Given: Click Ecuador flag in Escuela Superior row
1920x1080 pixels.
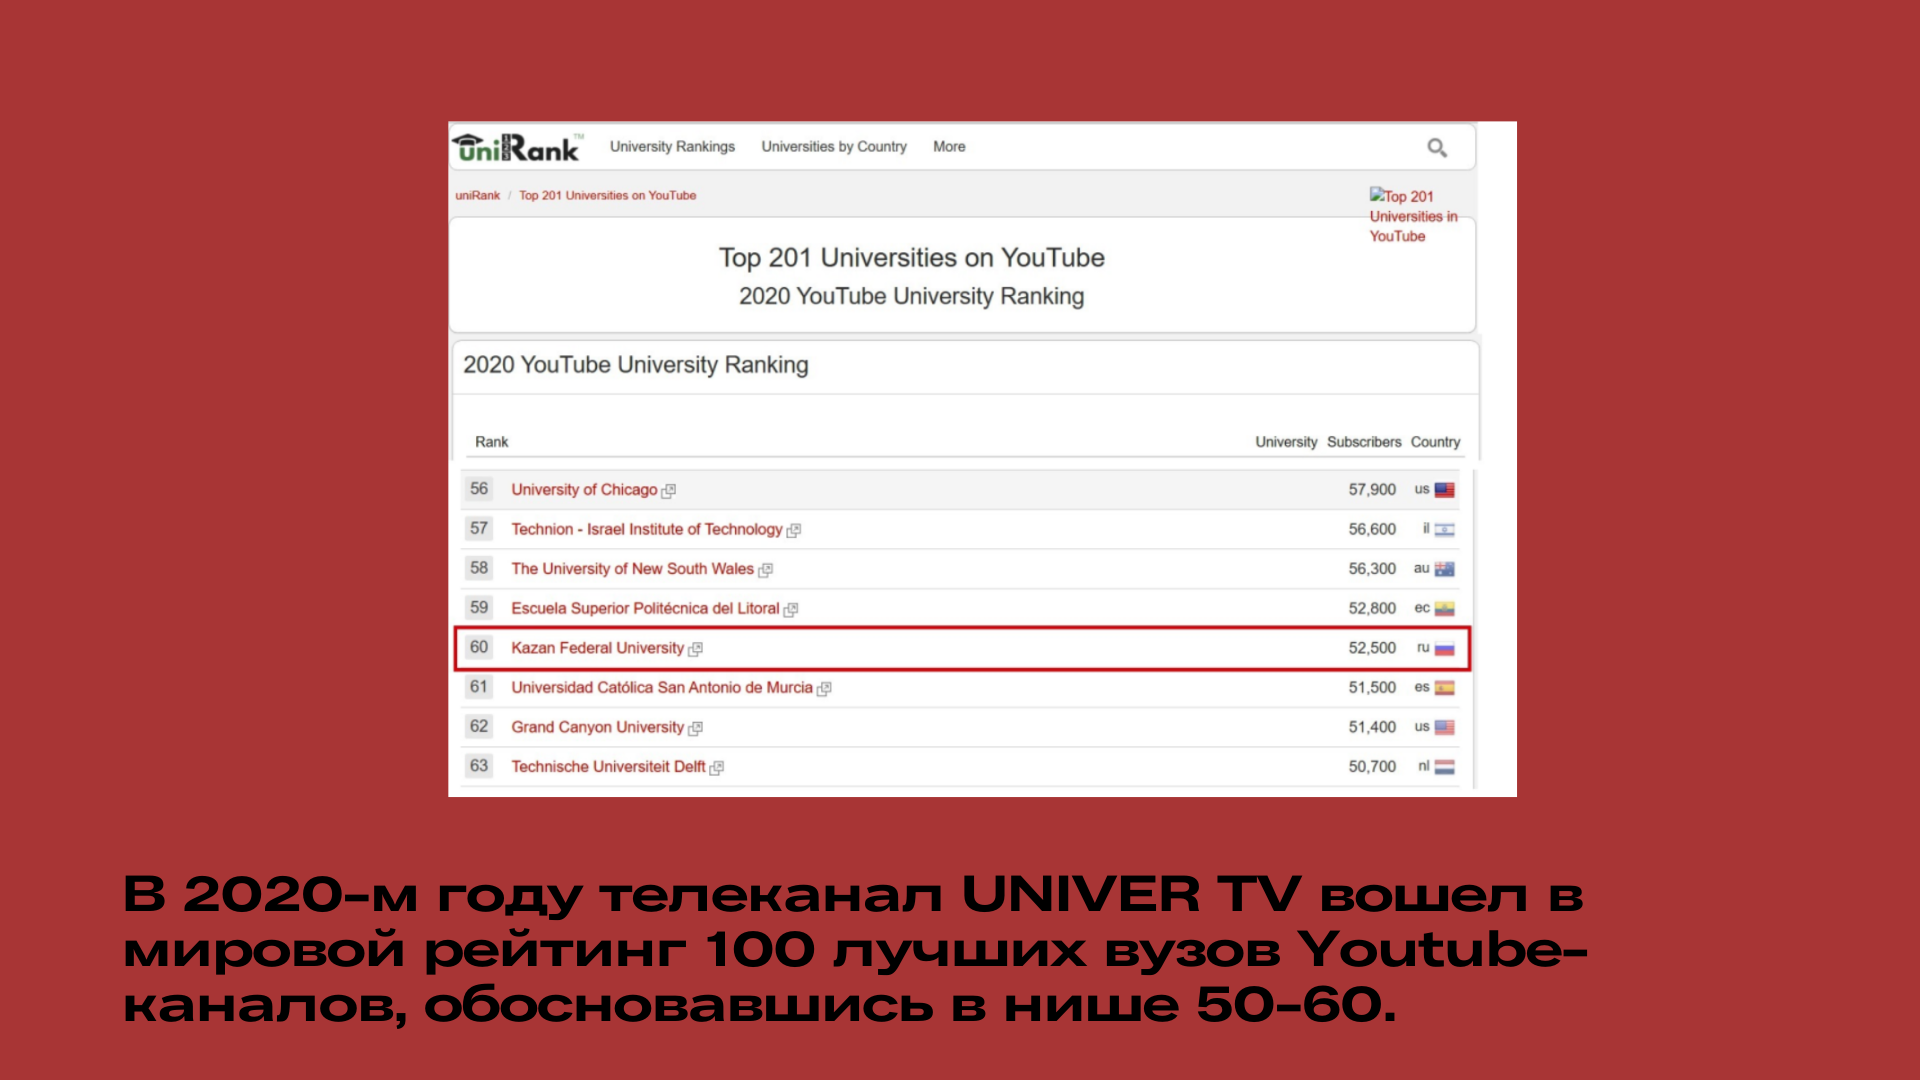Looking at the screenshot, I should (x=1445, y=609).
